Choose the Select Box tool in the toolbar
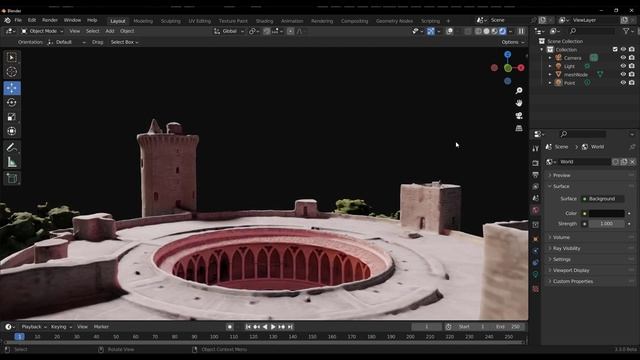Screen dimensions: 640x360 coord(11,58)
